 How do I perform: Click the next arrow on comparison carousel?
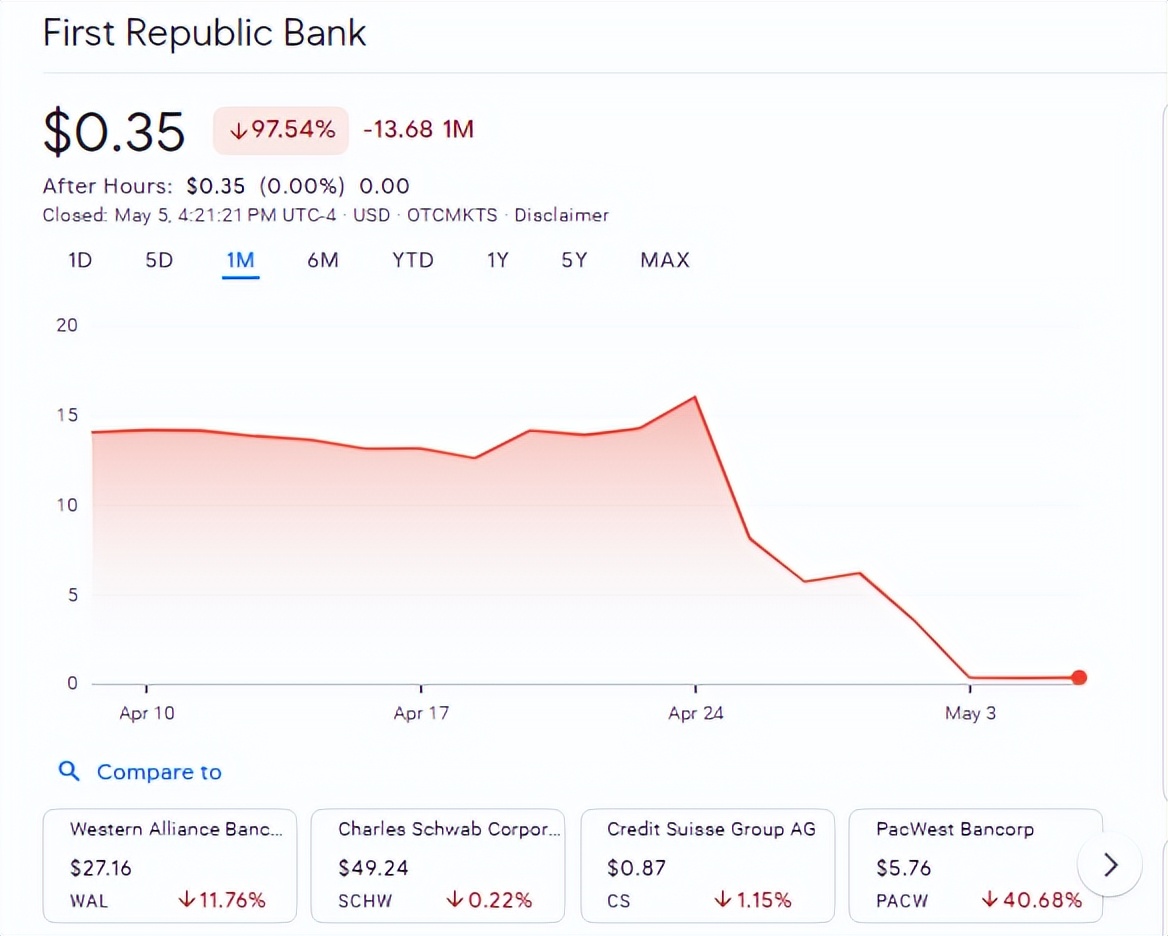tap(1109, 865)
